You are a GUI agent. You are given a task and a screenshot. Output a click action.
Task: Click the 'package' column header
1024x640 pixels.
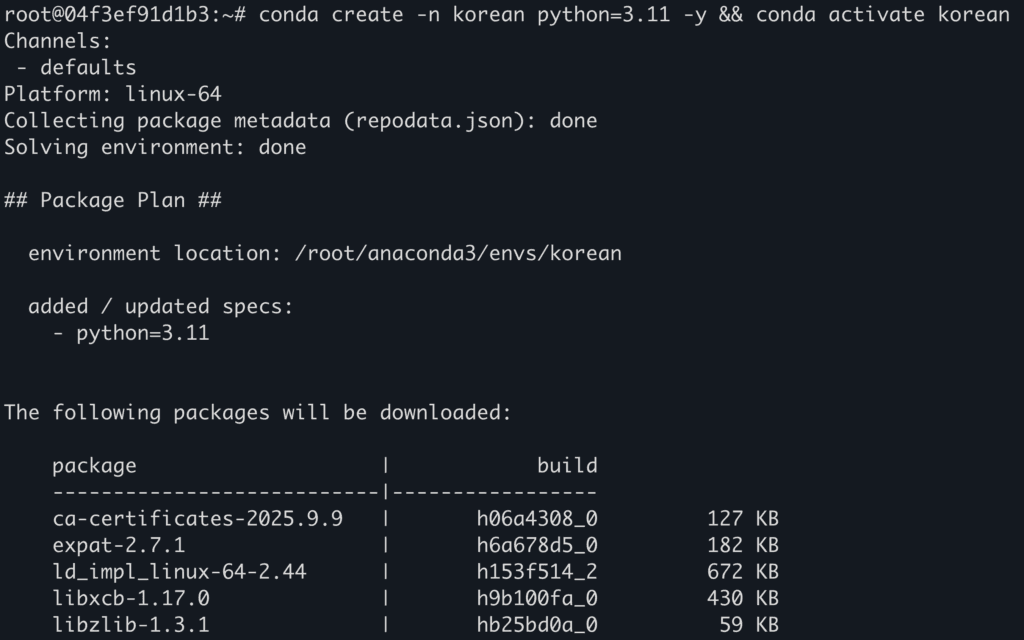[94, 465]
